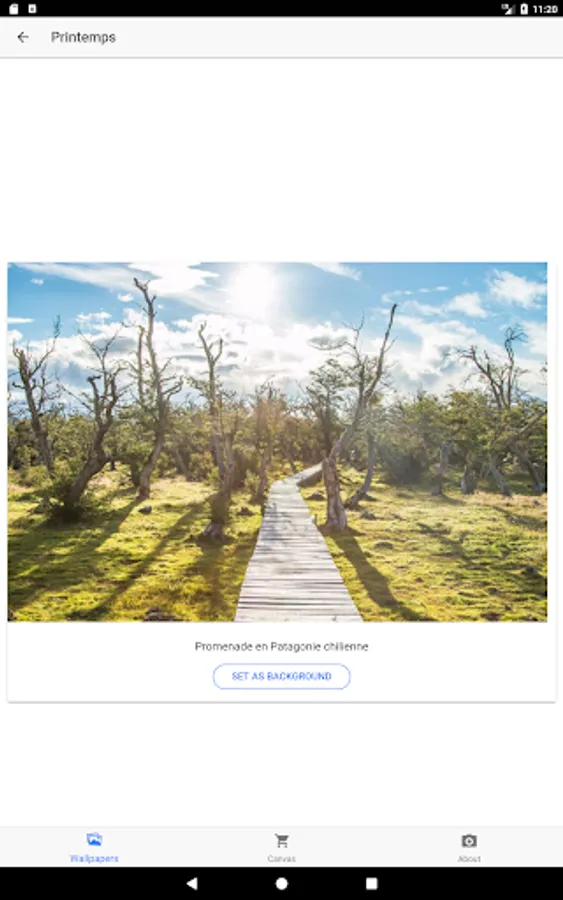The height and width of the screenshot is (900, 563).
Task: Tap caption Promenade en Patagonie chilienne
Action: click(x=281, y=646)
